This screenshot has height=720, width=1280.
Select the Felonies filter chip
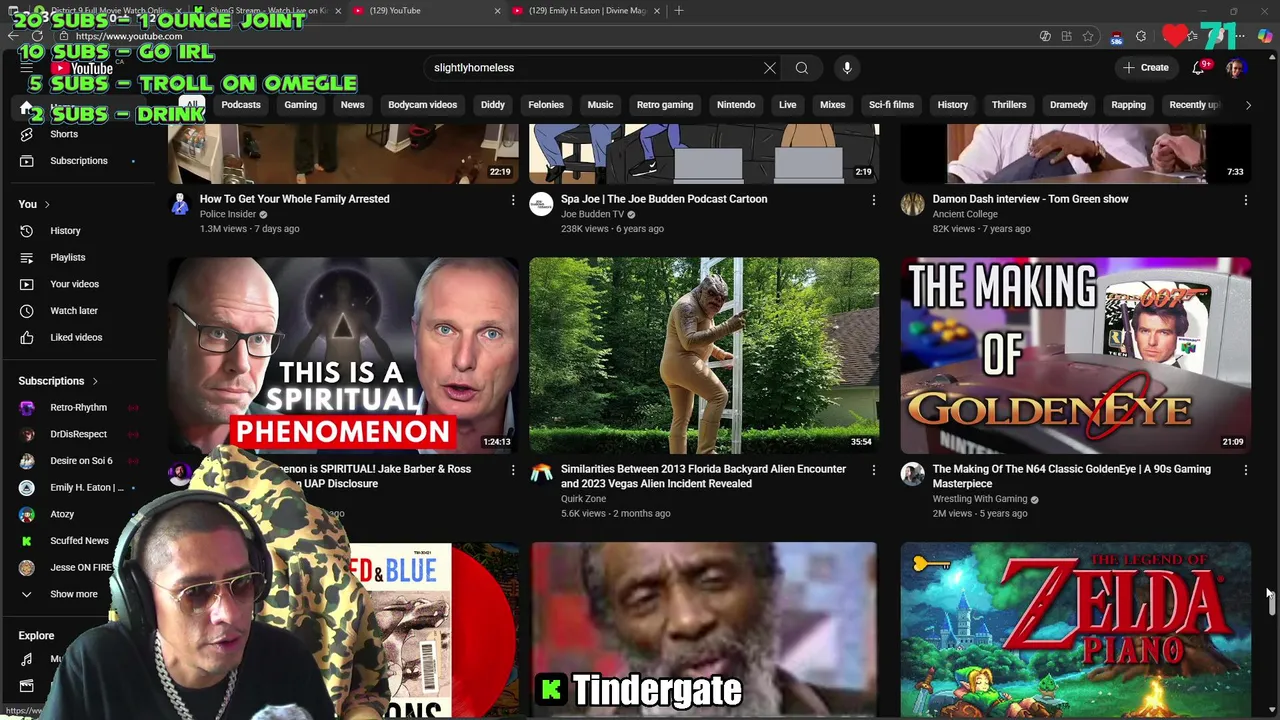[546, 105]
